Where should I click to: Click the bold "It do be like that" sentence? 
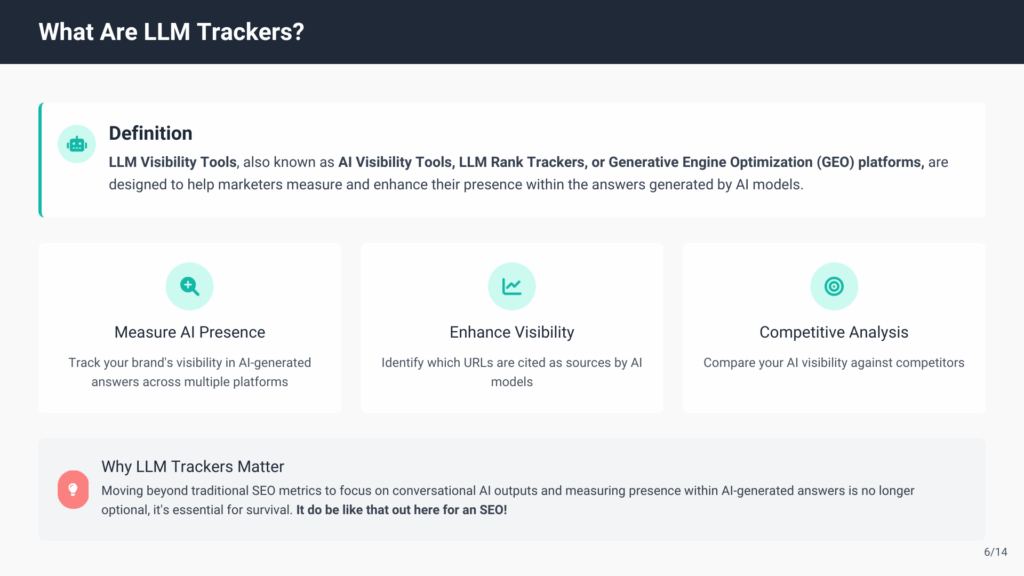click(x=402, y=510)
